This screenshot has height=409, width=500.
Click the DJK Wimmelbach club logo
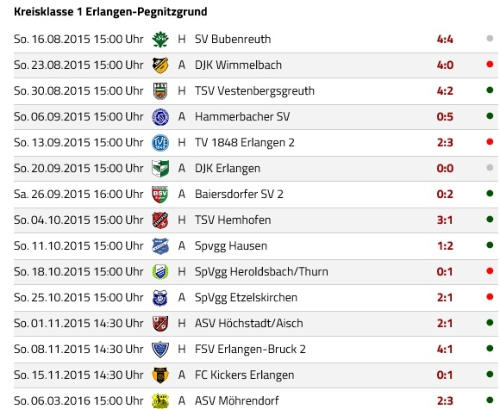pyautogui.click(x=160, y=65)
